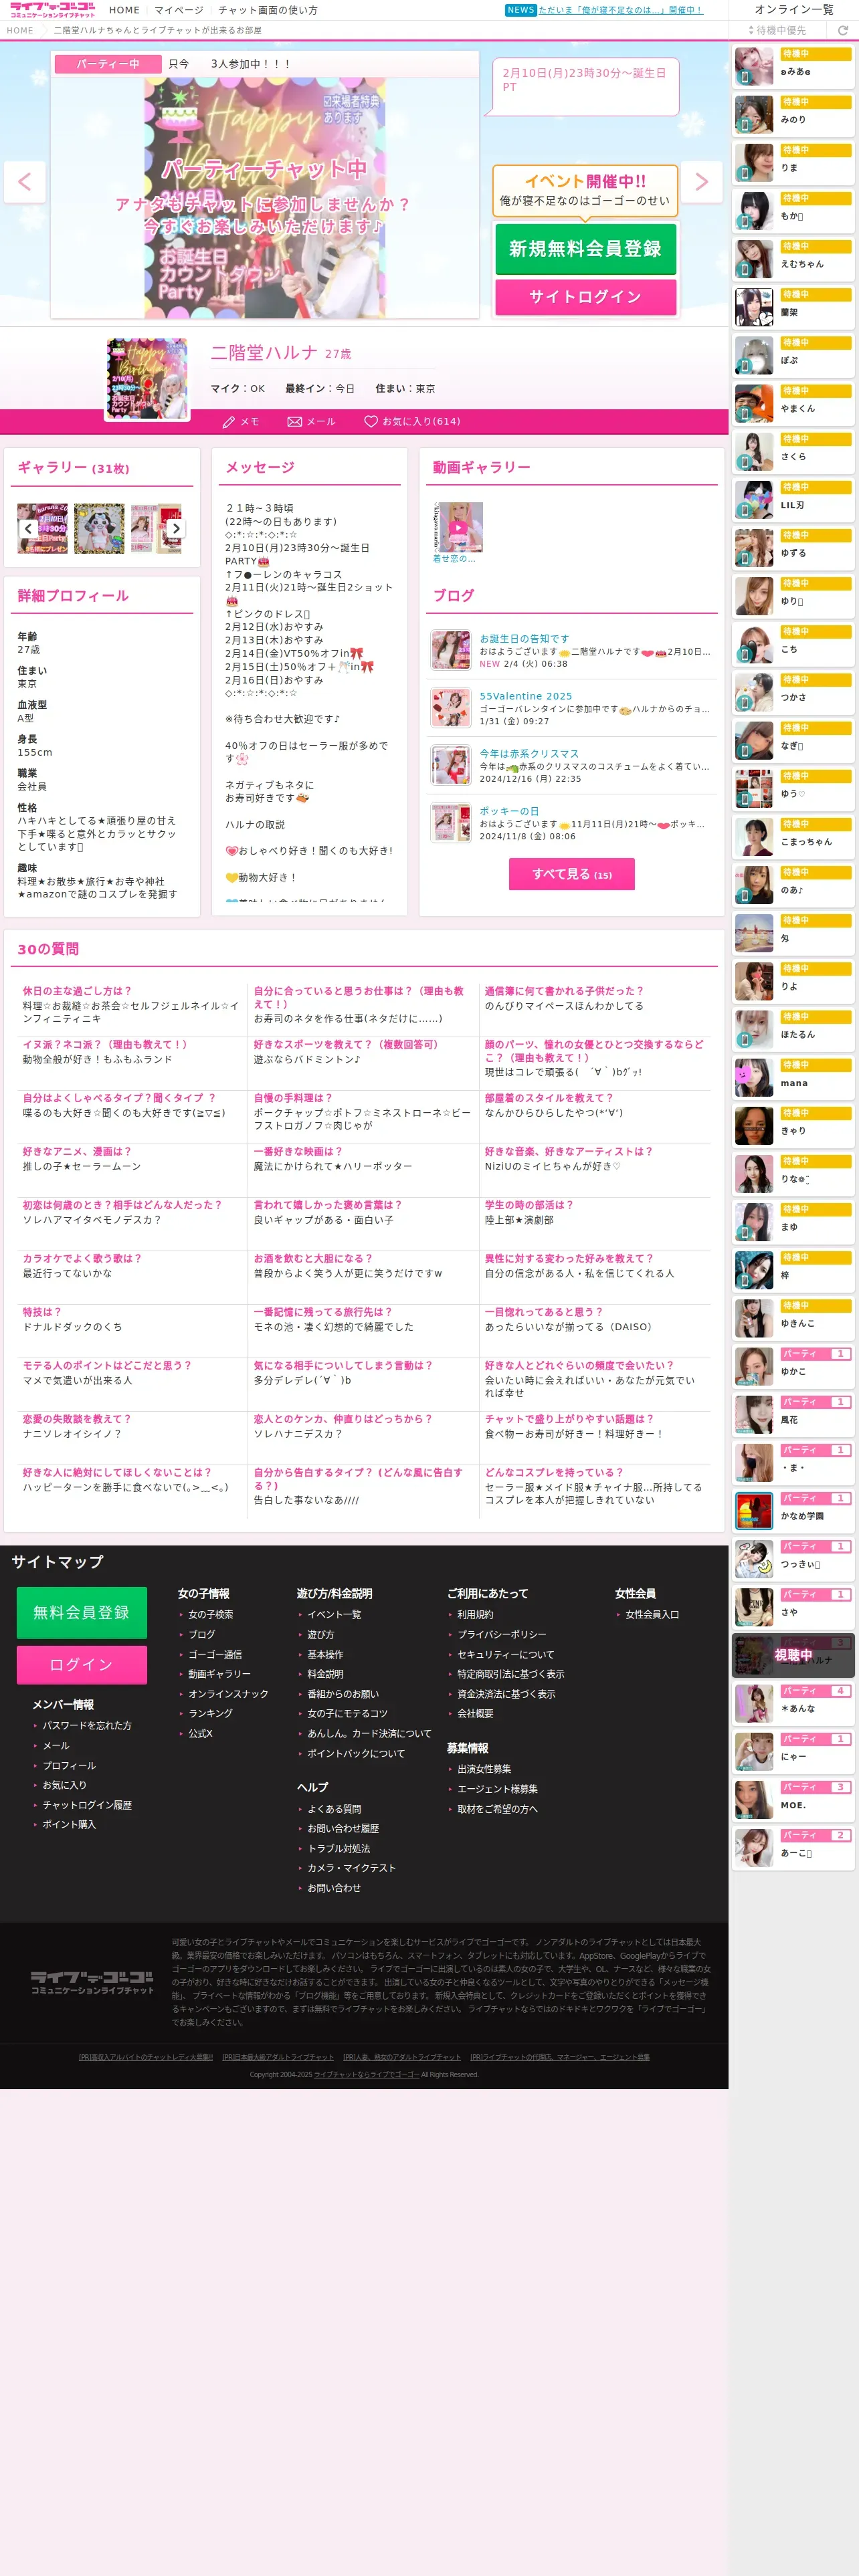
Task: Open blog post ポッキーの日
Action: [x=509, y=811]
